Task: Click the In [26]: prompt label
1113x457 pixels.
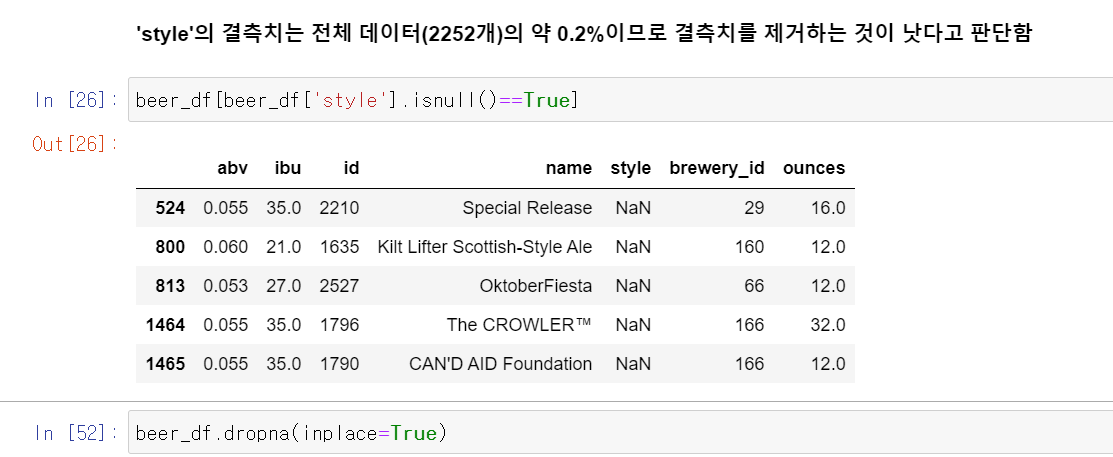Action: pyautogui.click(x=76, y=100)
